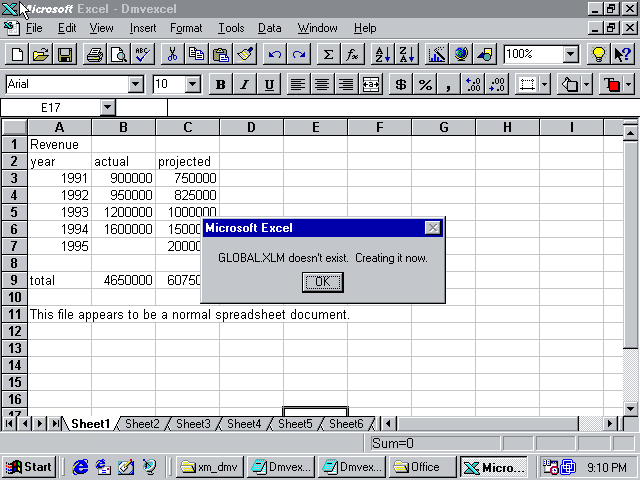Screen dimensions: 640x480
Task: Open the Name Box dropdown arrow
Action: pos(107,107)
